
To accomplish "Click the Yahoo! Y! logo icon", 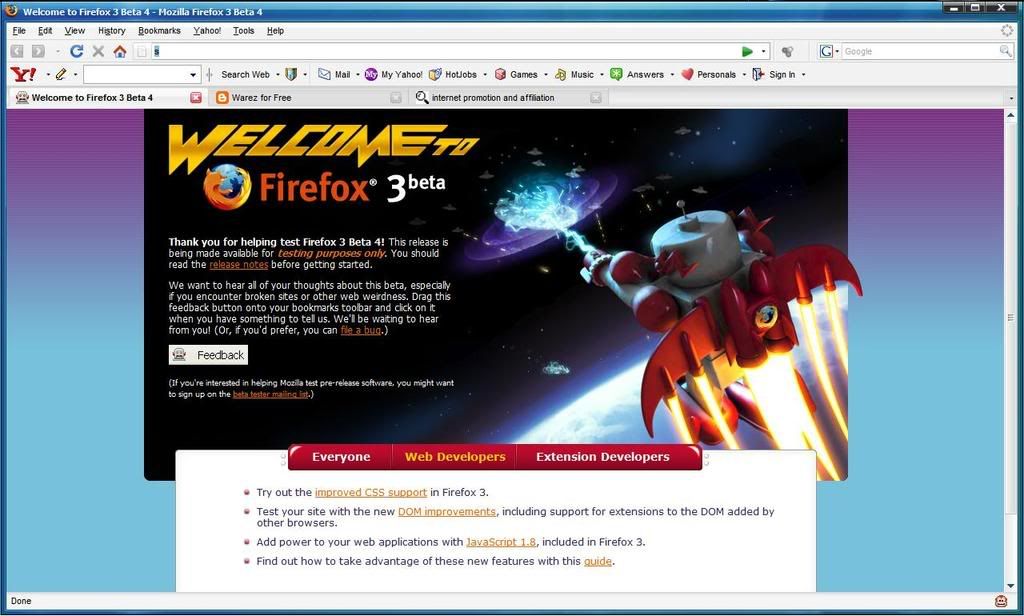I will (x=24, y=74).
